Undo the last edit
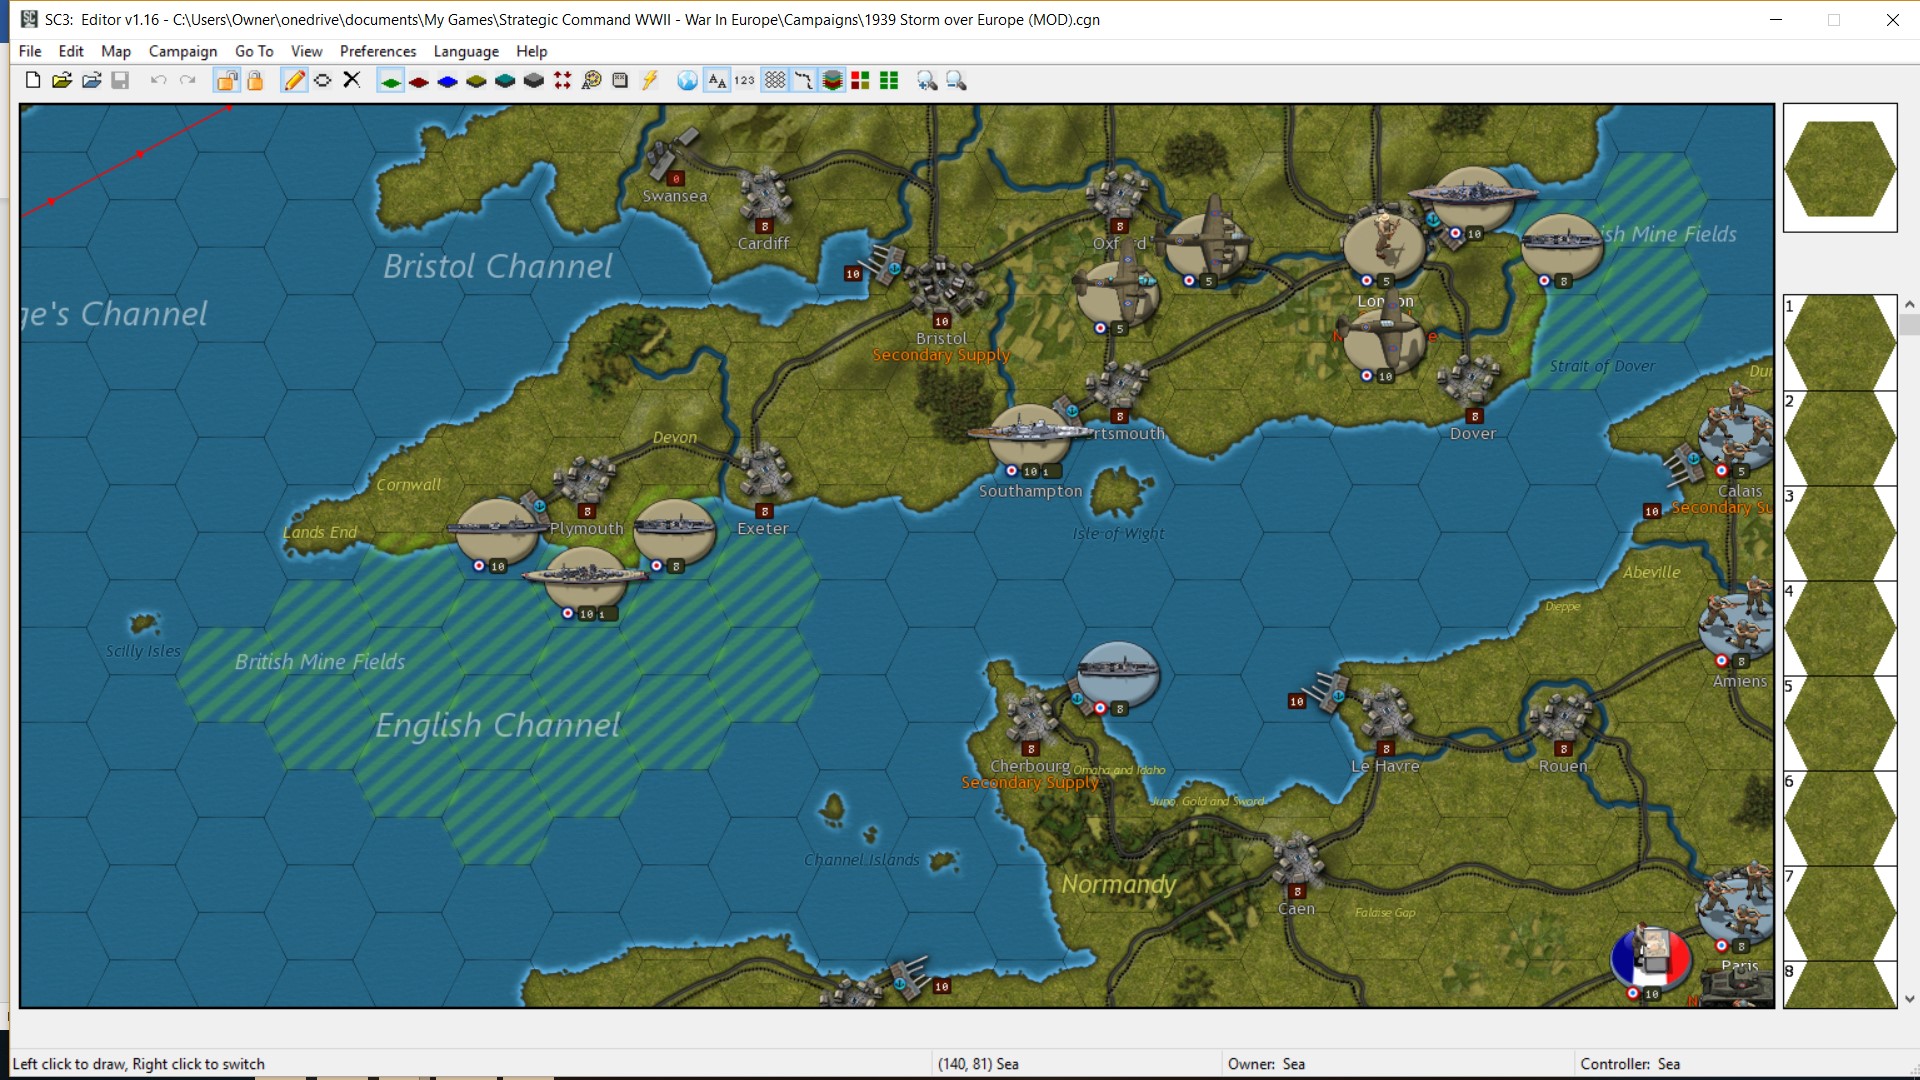Screen dimensions: 1920x1080 pos(158,81)
